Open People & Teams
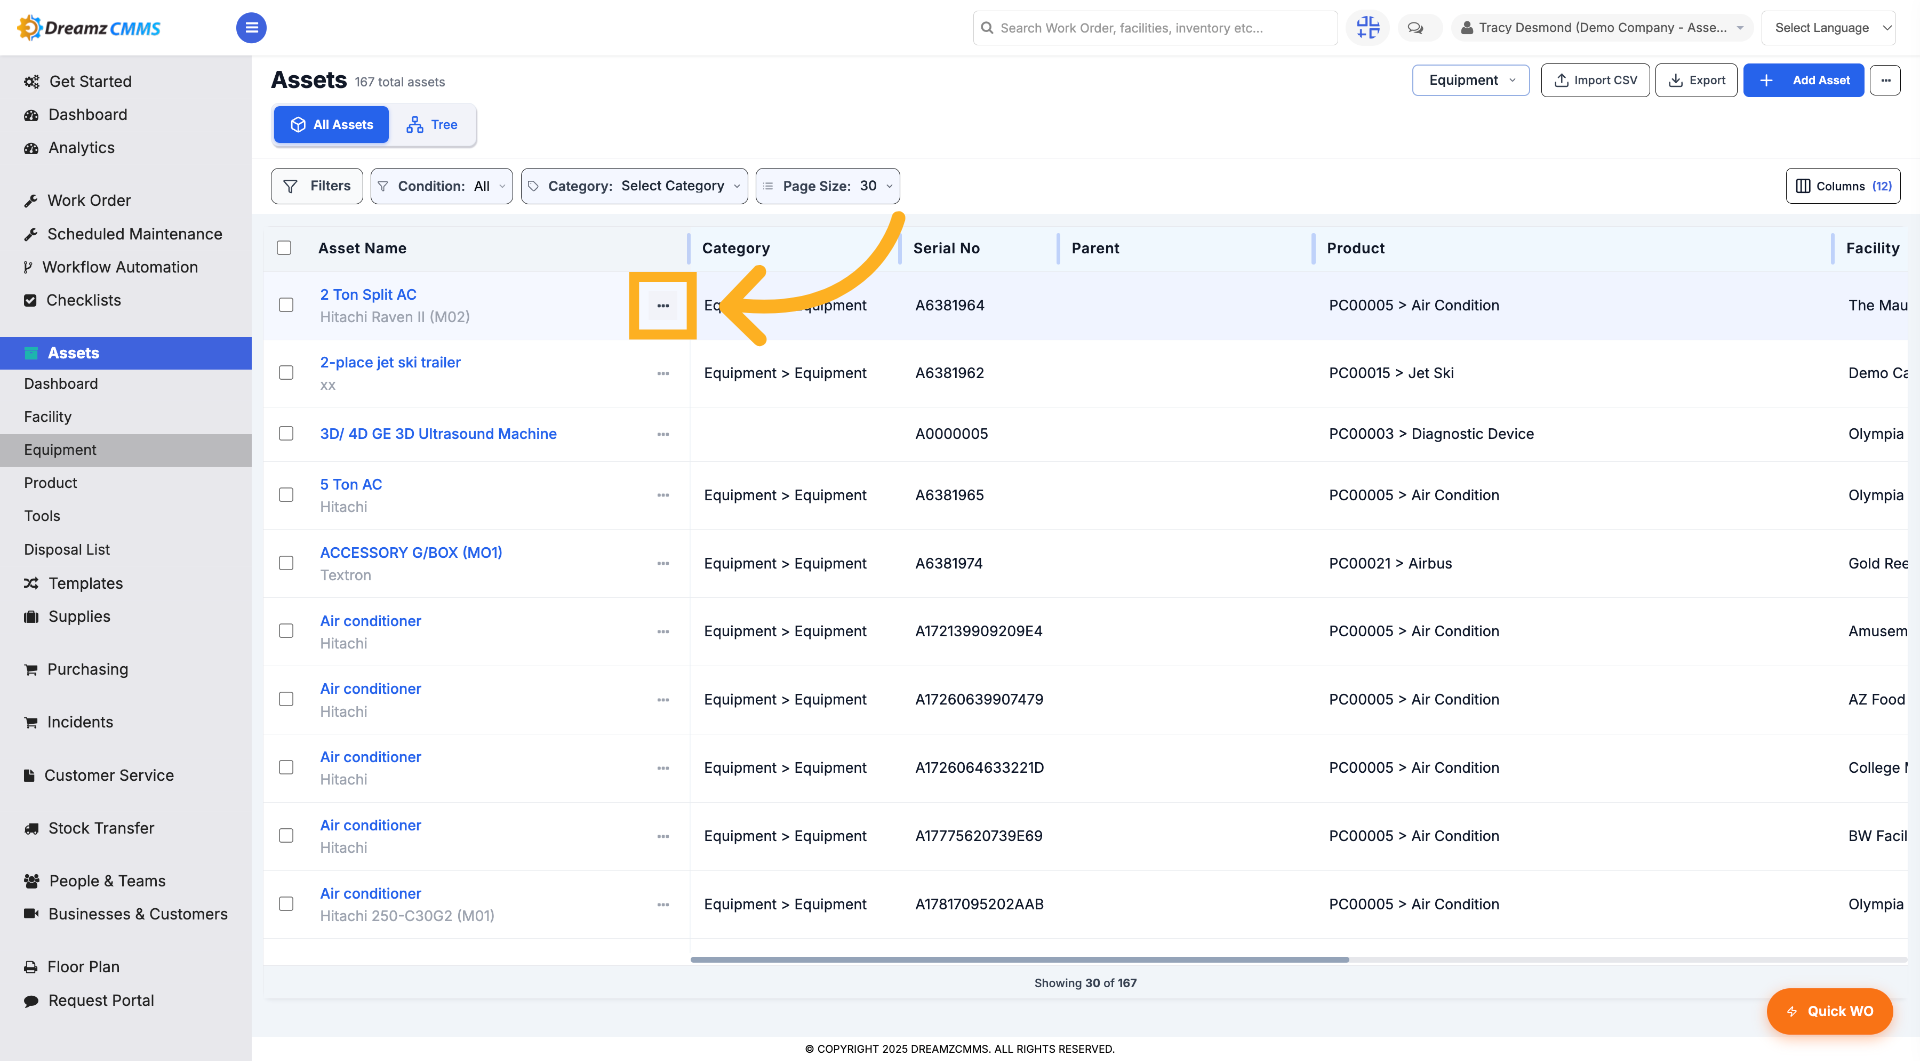 (107, 881)
